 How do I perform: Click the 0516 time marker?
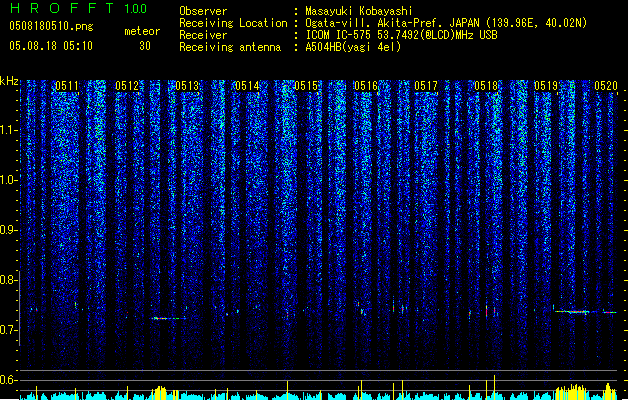point(366,86)
